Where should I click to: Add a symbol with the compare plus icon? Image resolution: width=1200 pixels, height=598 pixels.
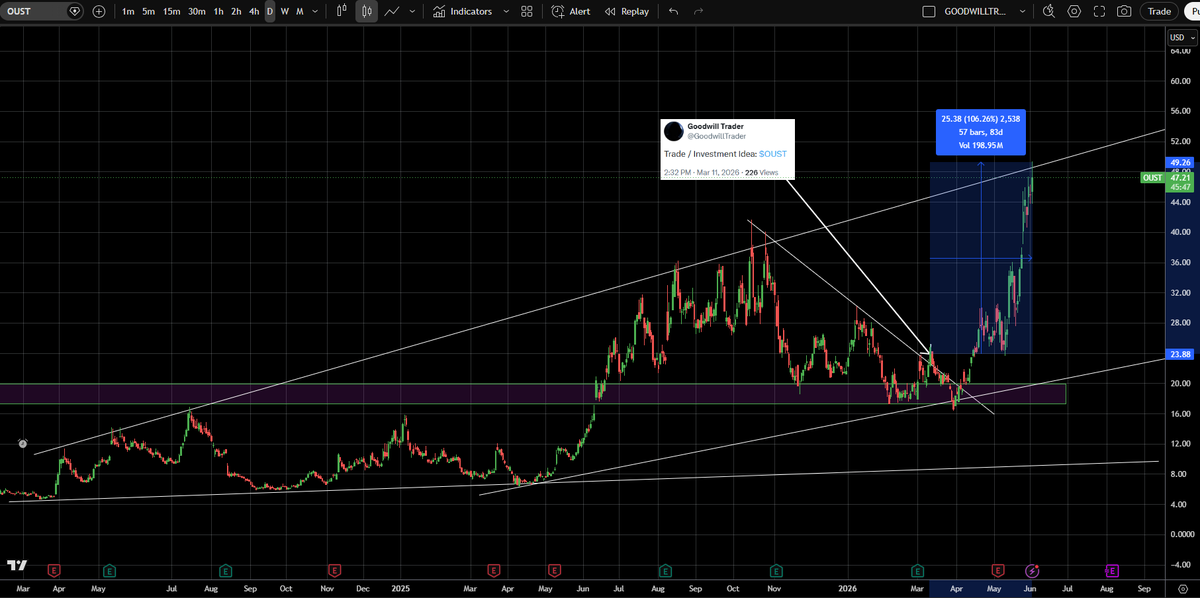[x=98, y=12]
